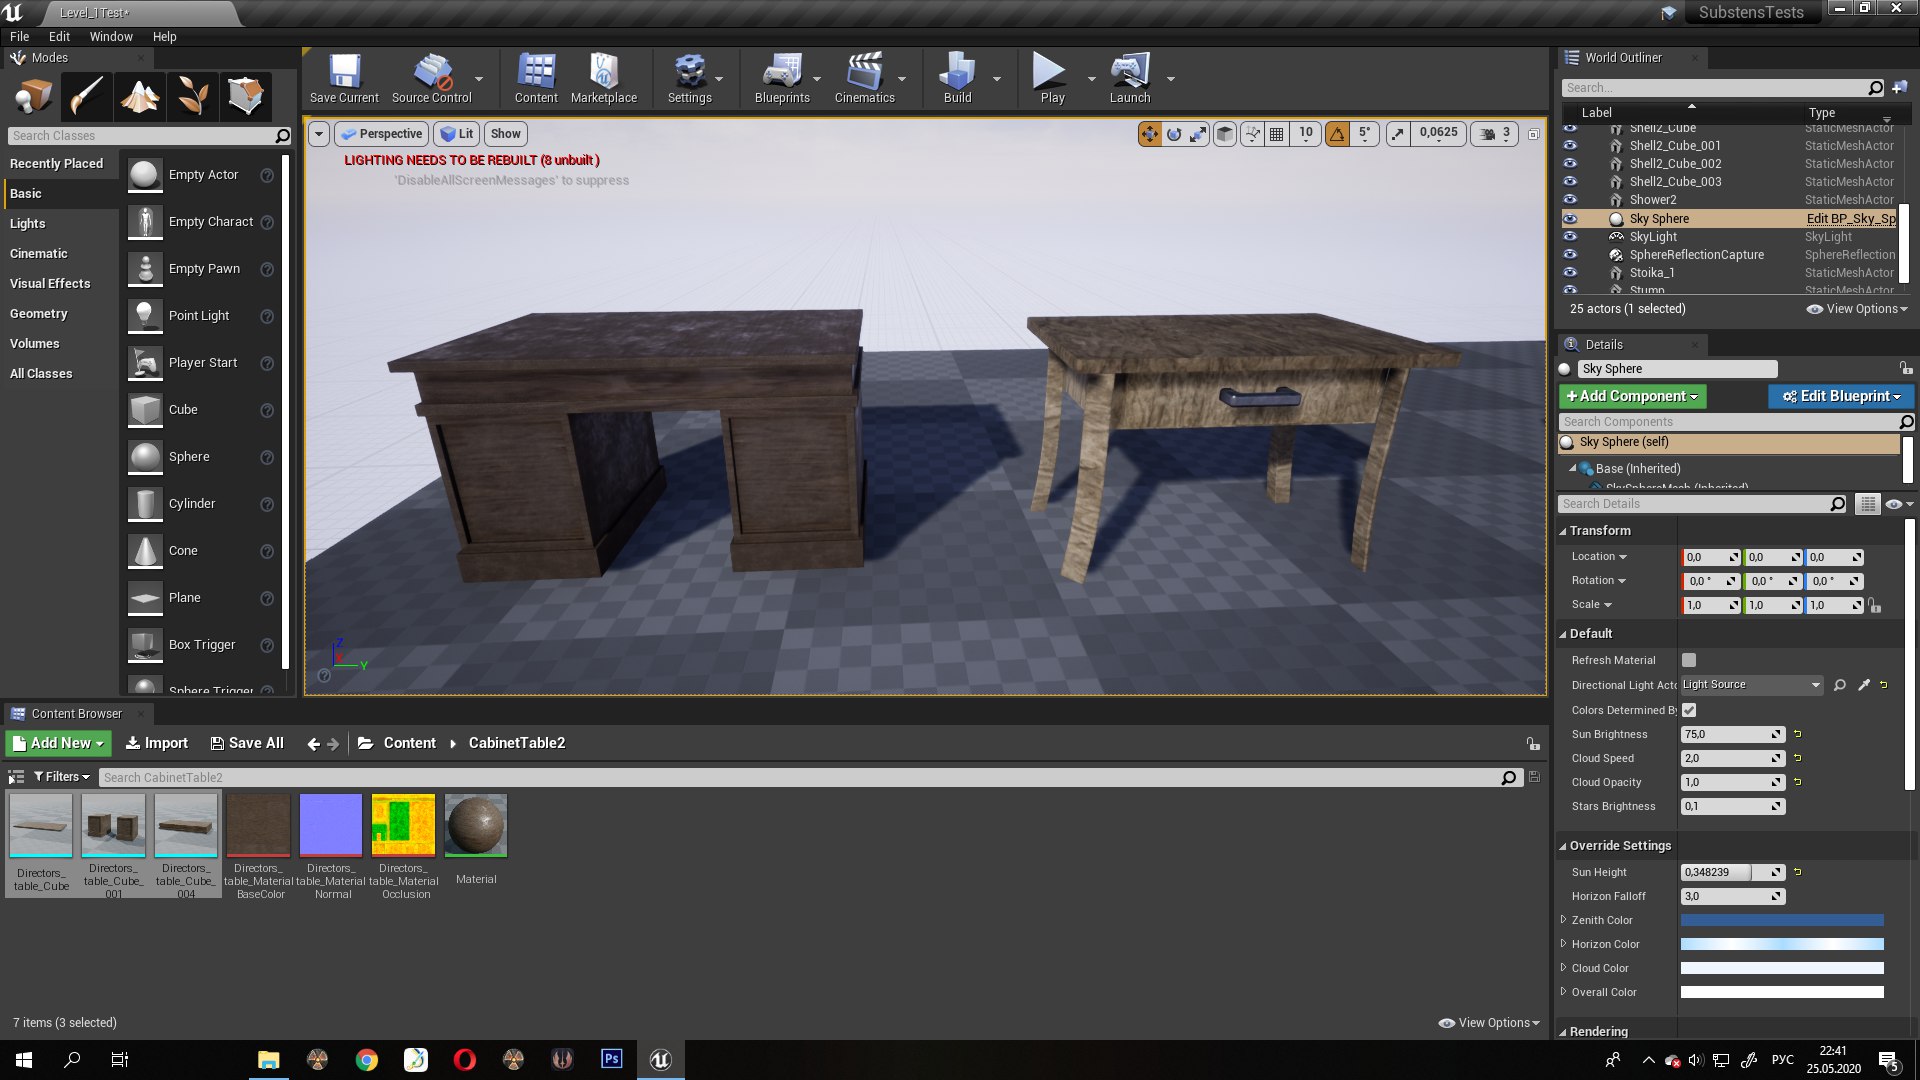Click Zenith Color swatch bar

(x=1782, y=920)
